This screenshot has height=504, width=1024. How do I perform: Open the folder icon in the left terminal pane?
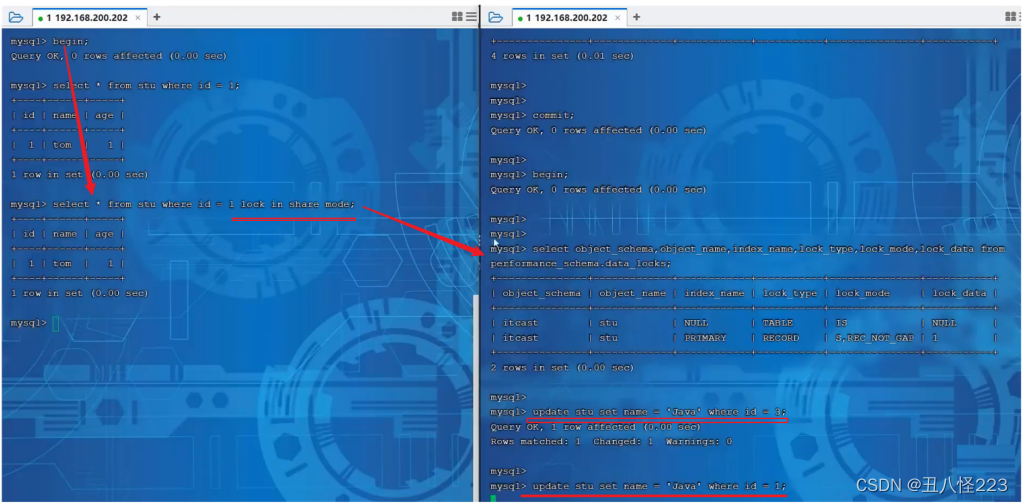pyautogui.click(x=16, y=17)
